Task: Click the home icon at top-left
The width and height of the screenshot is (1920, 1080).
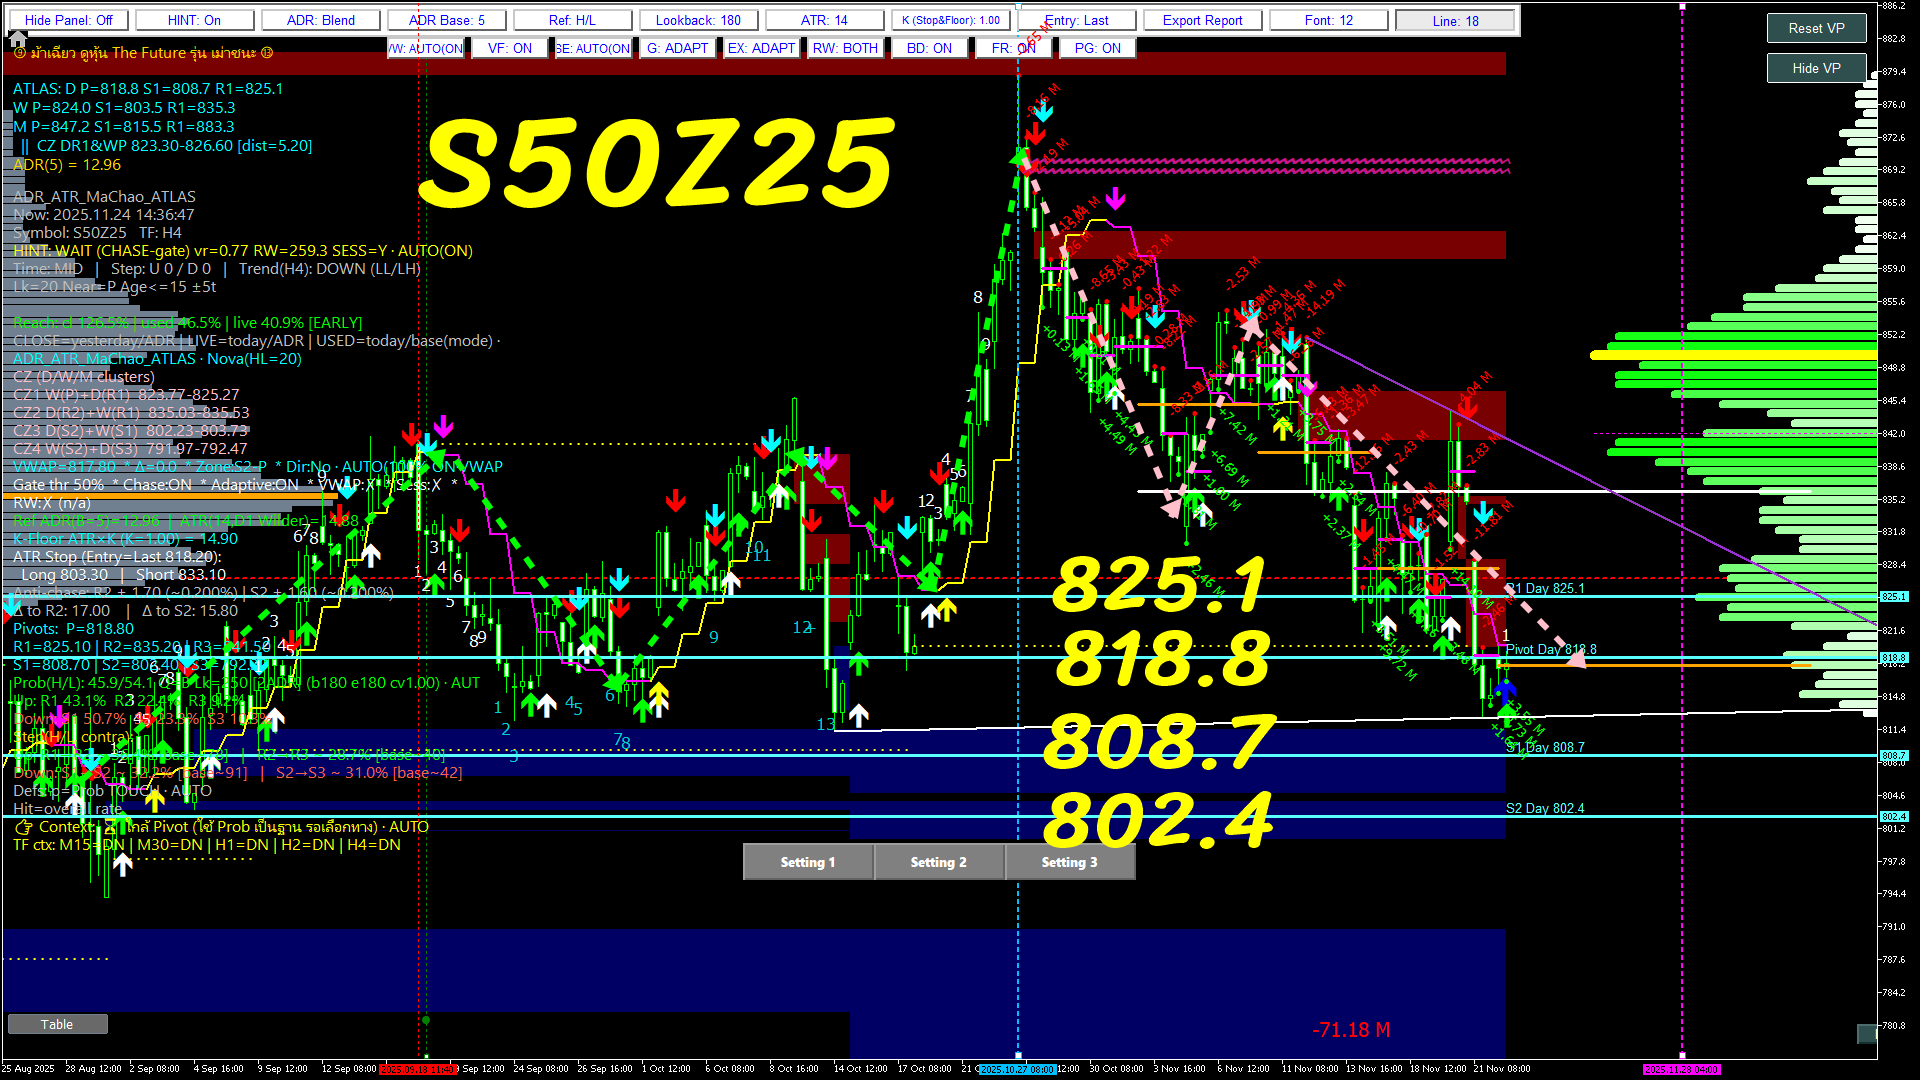Action: coord(17,39)
